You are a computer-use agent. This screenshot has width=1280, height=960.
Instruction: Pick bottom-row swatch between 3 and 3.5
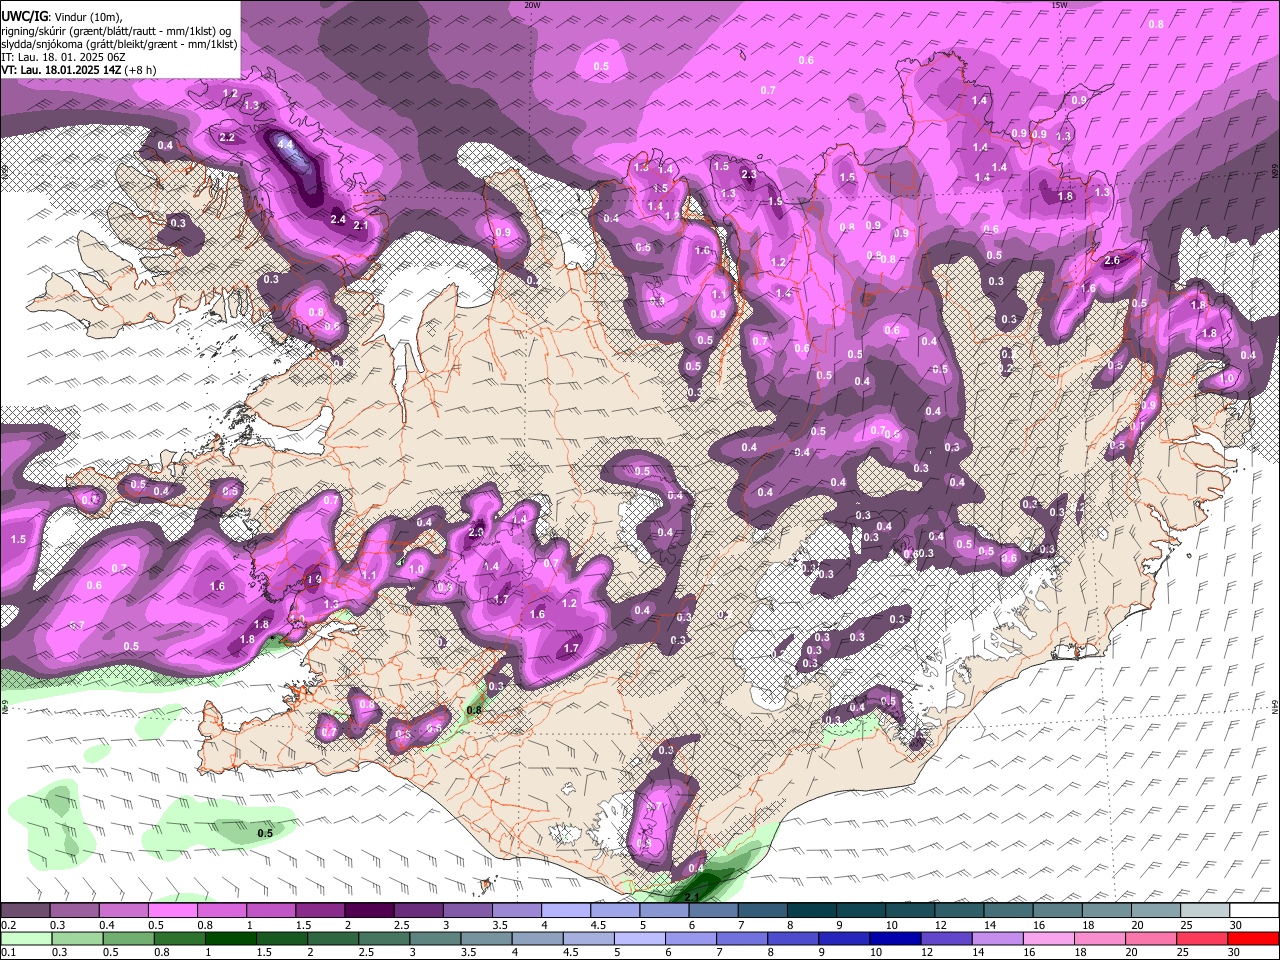pyautogui.click(x=434, y=938)
